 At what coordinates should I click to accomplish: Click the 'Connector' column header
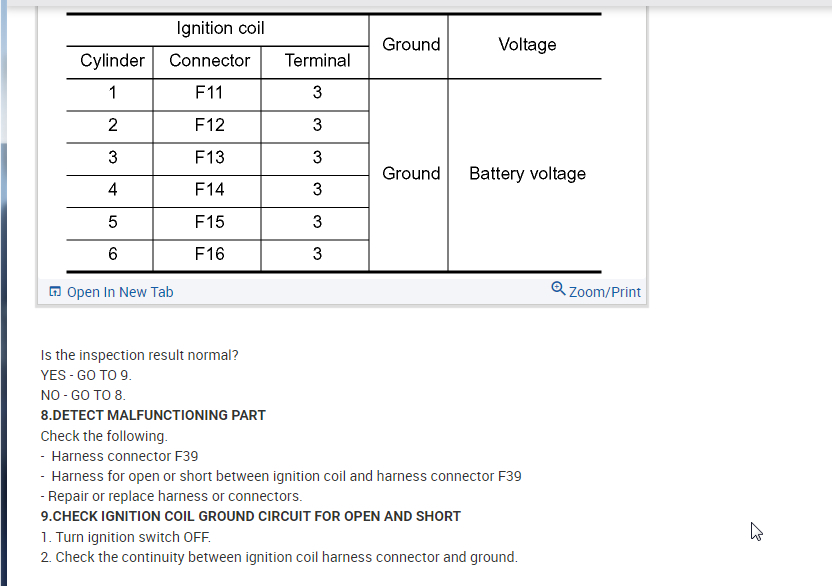pos(210,61)
